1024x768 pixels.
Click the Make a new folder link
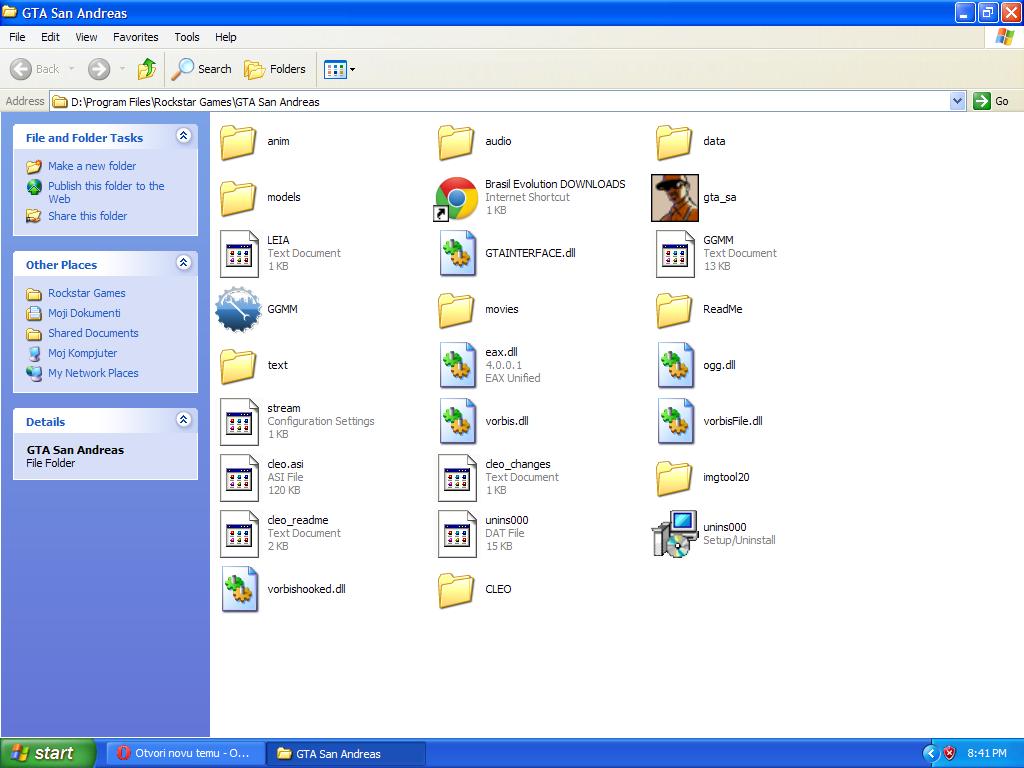tap(92, 166)
